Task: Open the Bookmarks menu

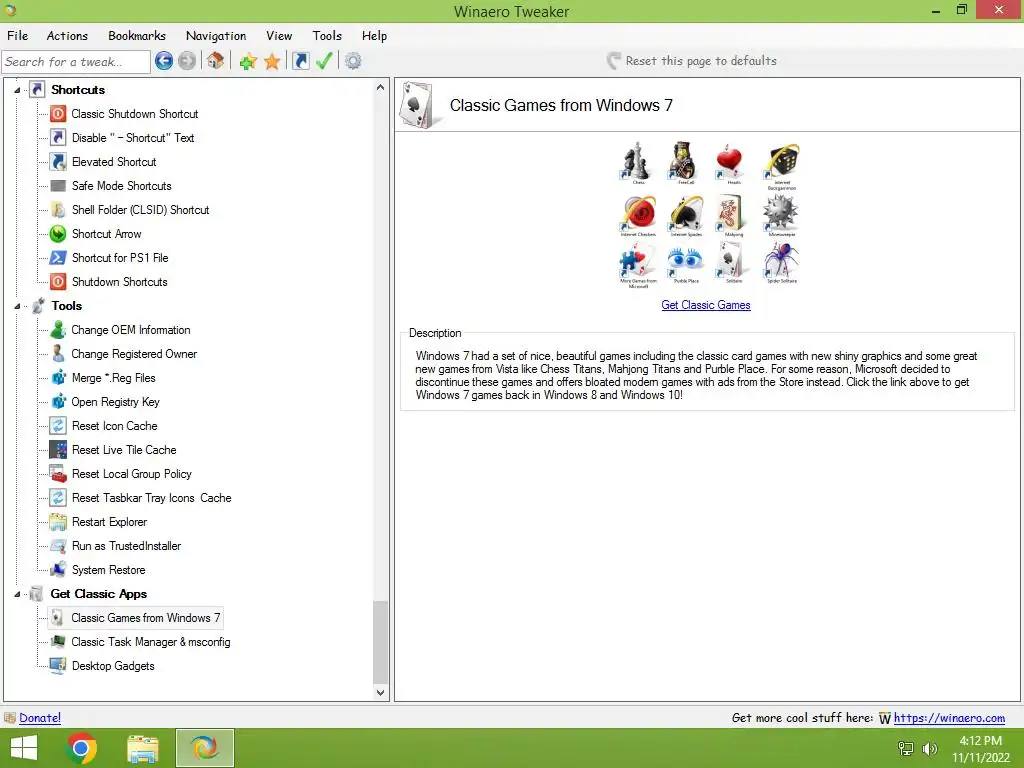Action: point(137,36)
